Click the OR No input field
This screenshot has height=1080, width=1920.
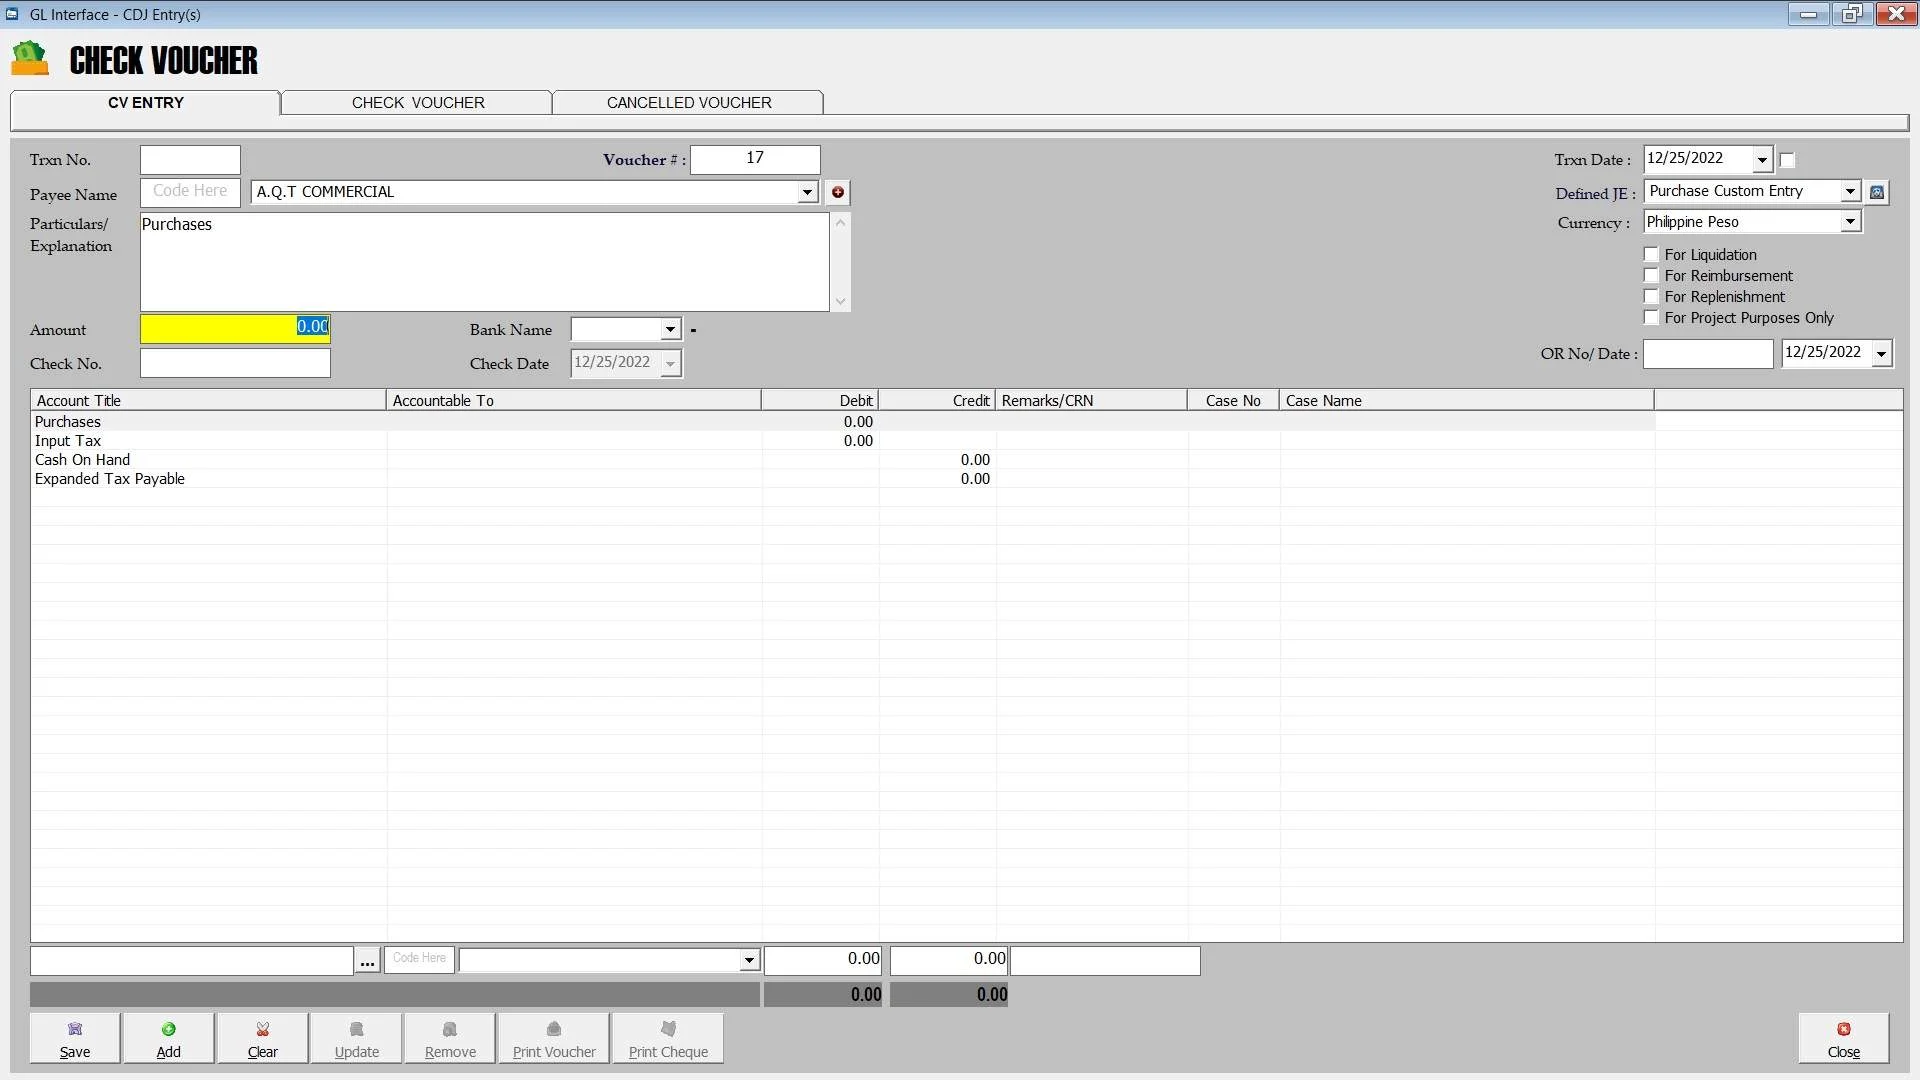tap(1708, 353)
